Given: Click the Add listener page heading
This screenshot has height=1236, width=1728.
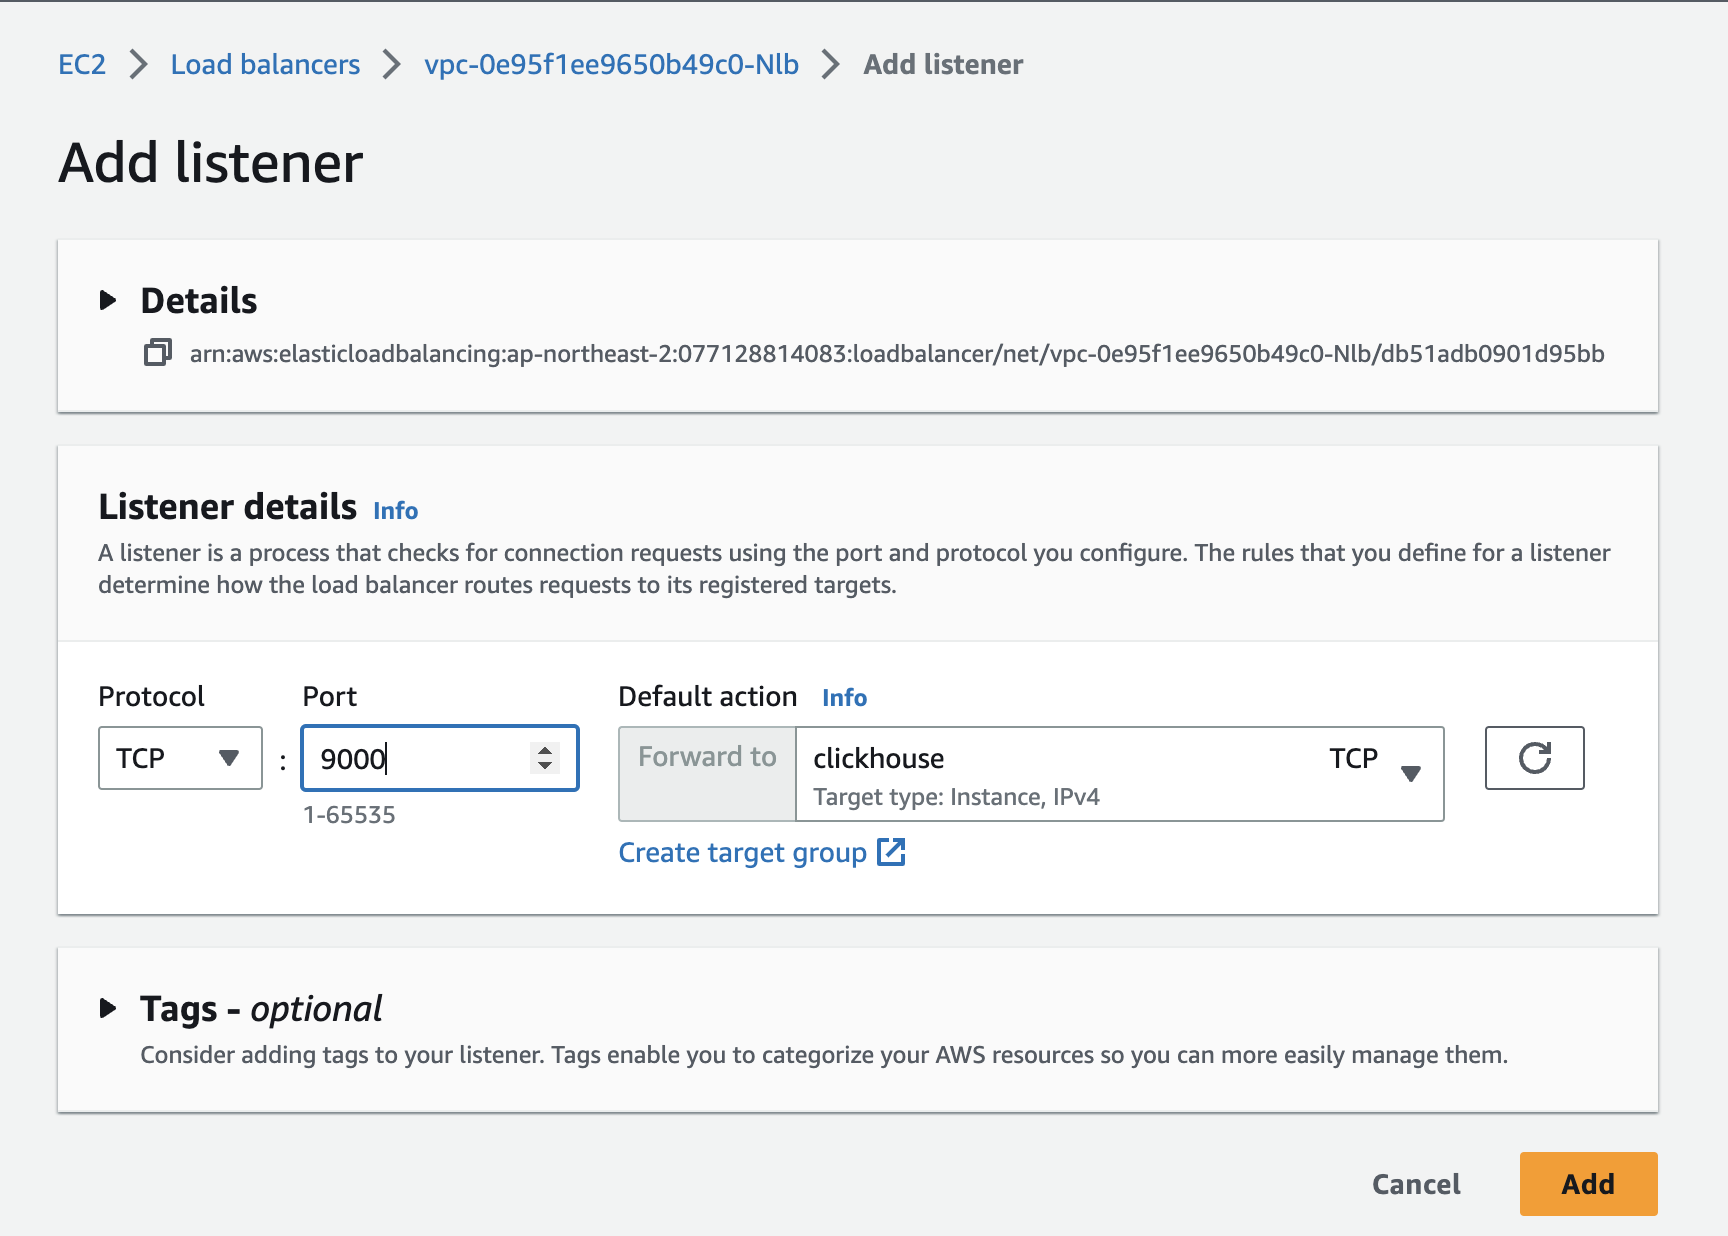Looking at the screenshot, I should point(211,163).
